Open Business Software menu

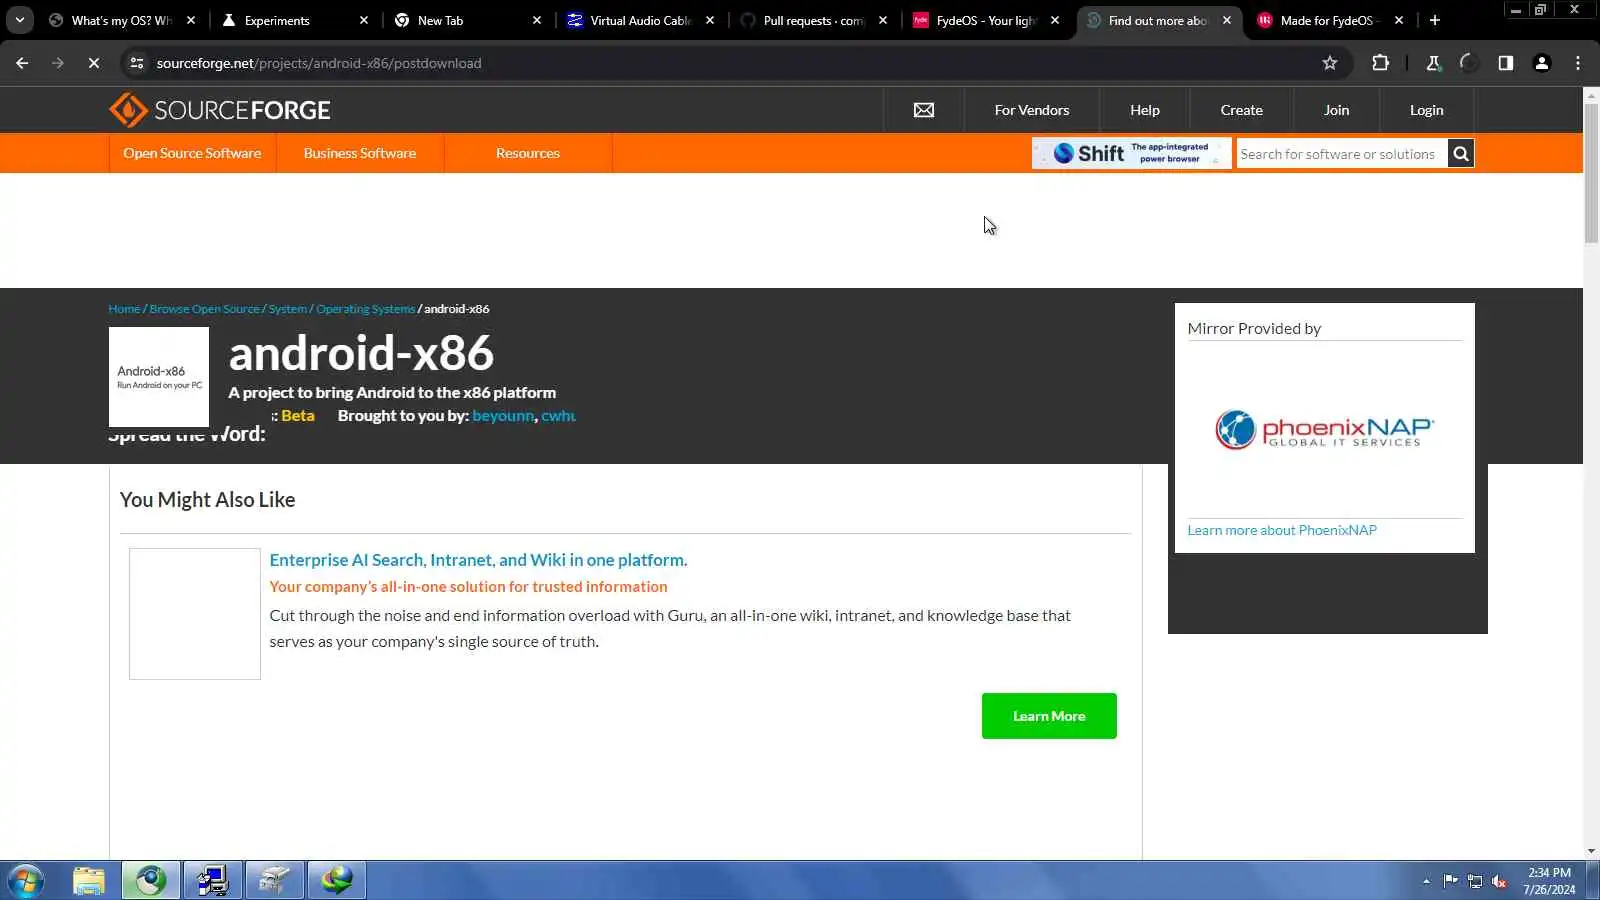tap(360, 153)
